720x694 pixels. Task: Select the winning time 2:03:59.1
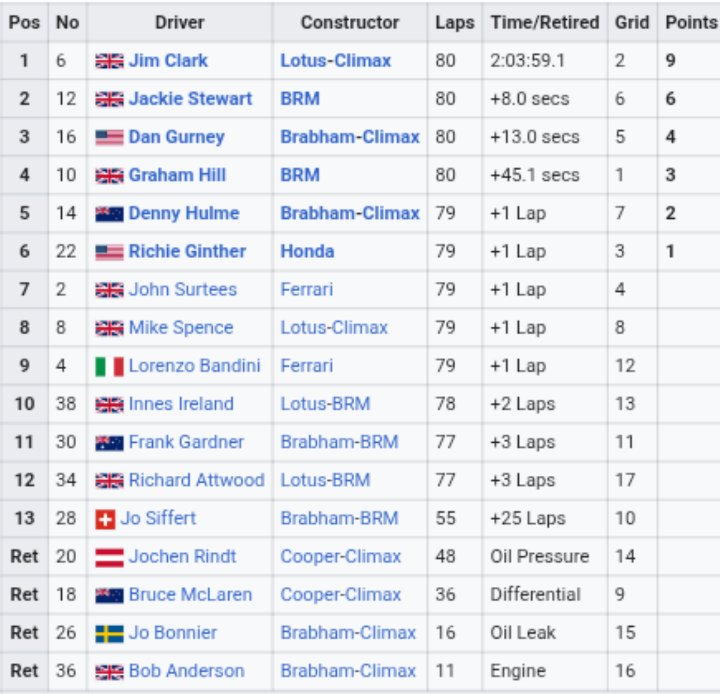coord(527,61)
